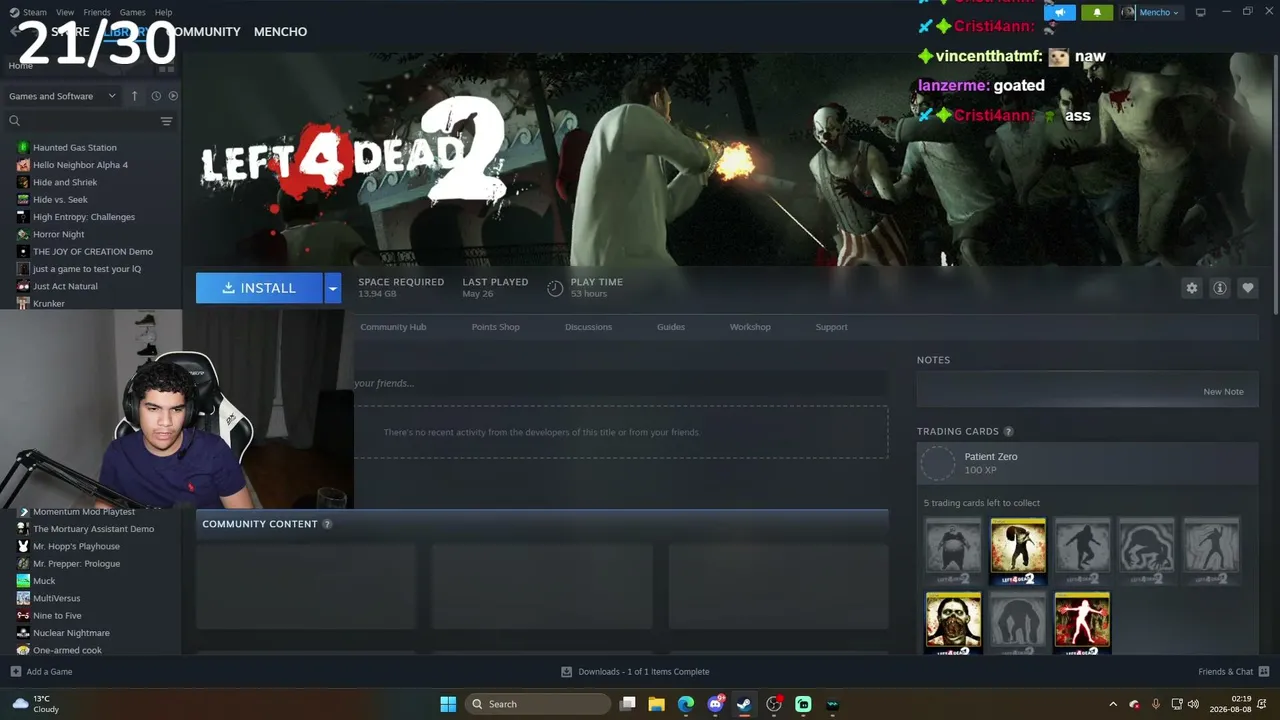Open the MENCHO profile section
Screen dimensions: 1280x720
(280, 32)
